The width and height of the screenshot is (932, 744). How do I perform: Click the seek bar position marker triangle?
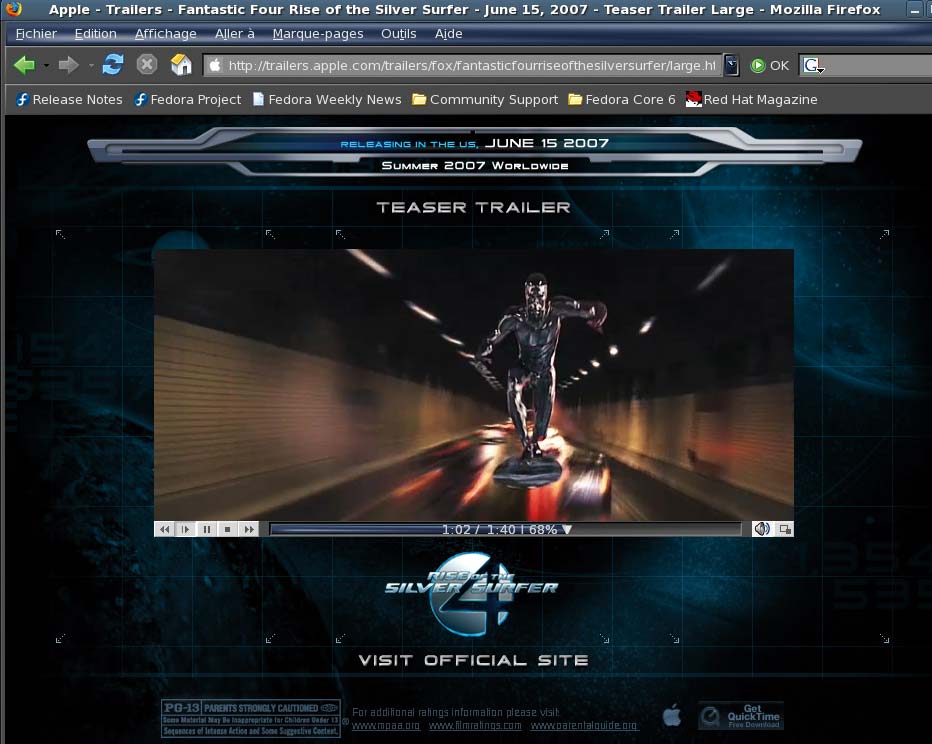point(567,529)
